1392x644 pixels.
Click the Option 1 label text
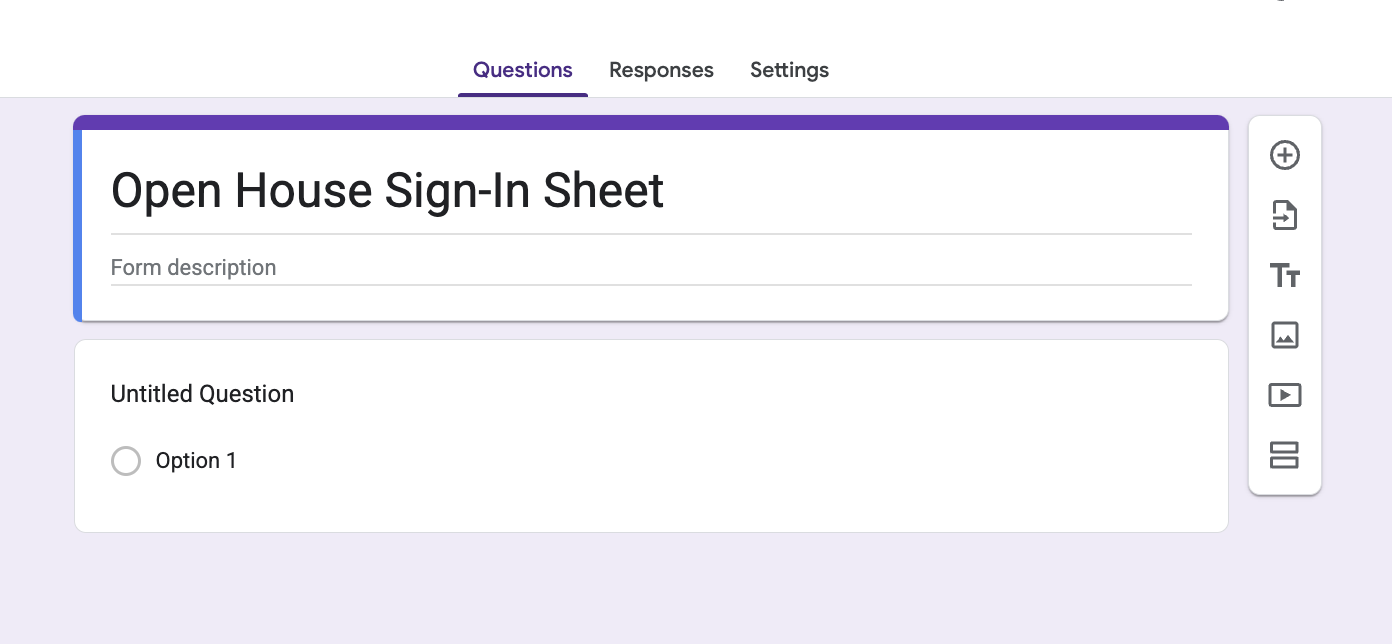coord(196,460)
